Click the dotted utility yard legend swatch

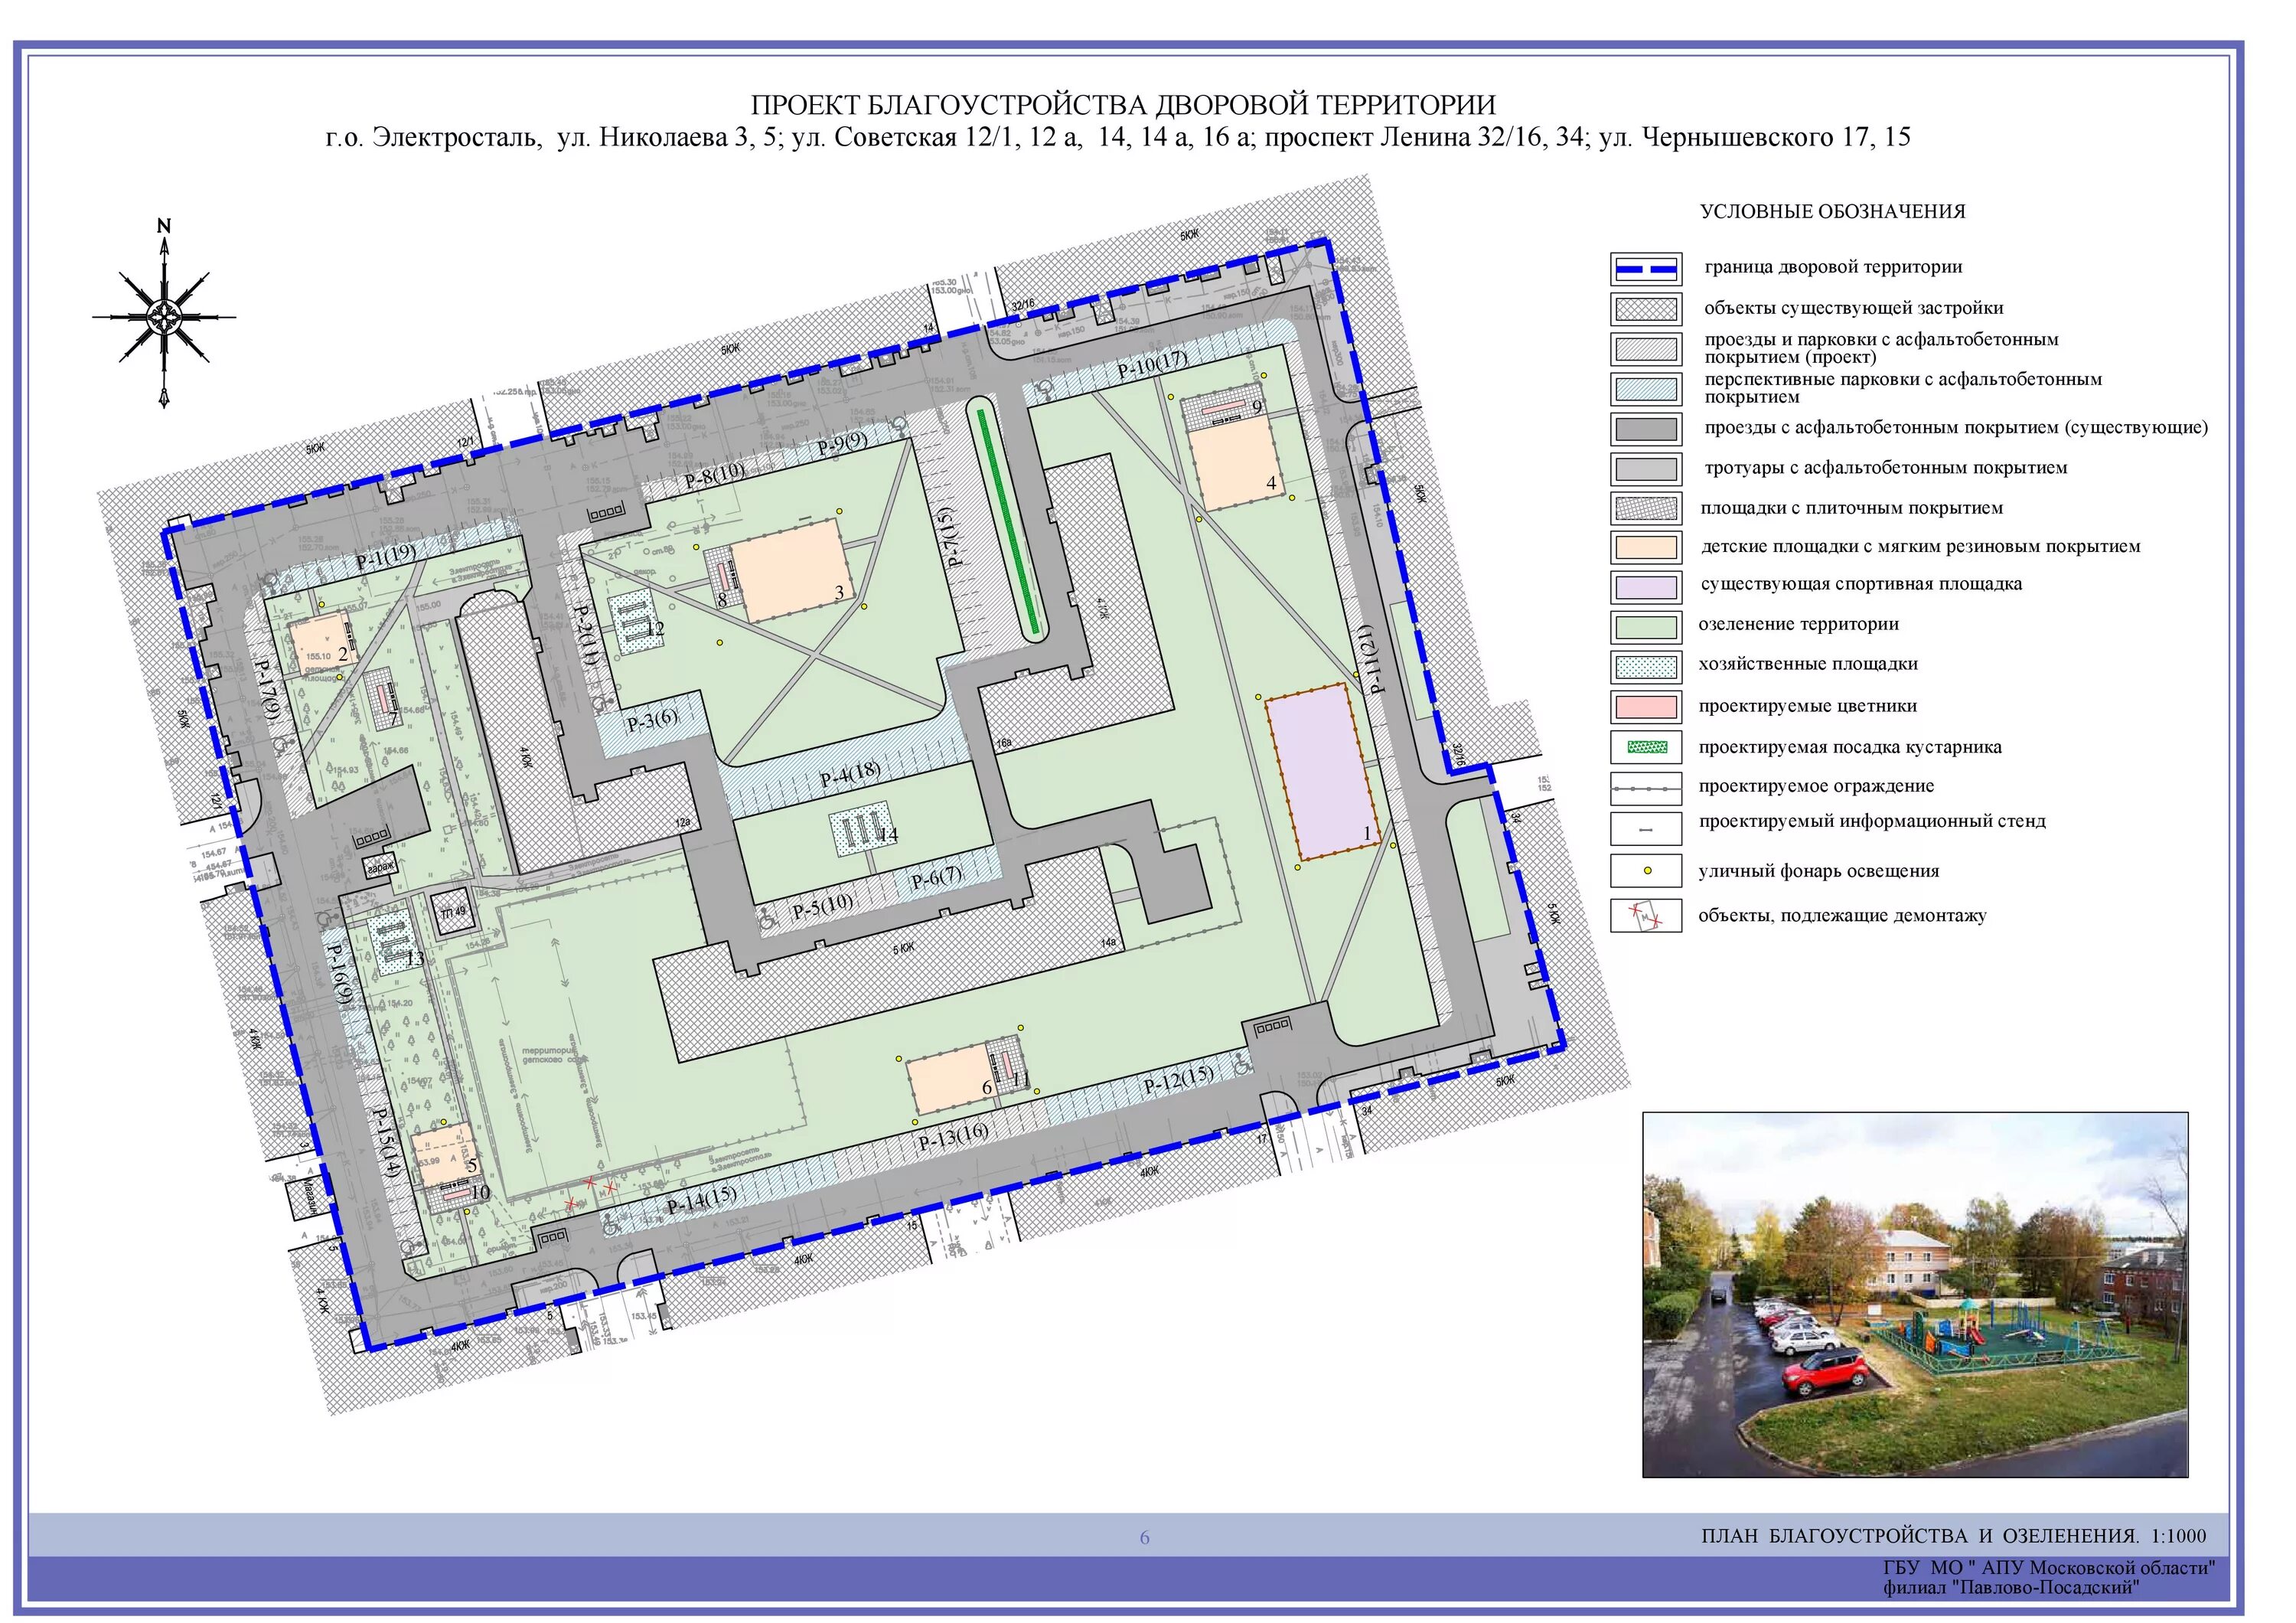(x=1646, y=666)
